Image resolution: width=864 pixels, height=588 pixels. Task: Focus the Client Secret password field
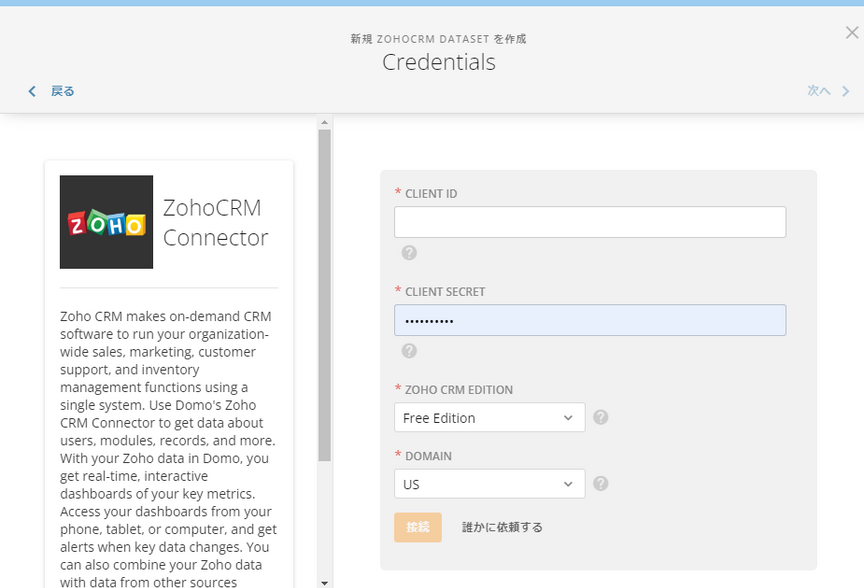pyautogui.click(x=590, y=320)
